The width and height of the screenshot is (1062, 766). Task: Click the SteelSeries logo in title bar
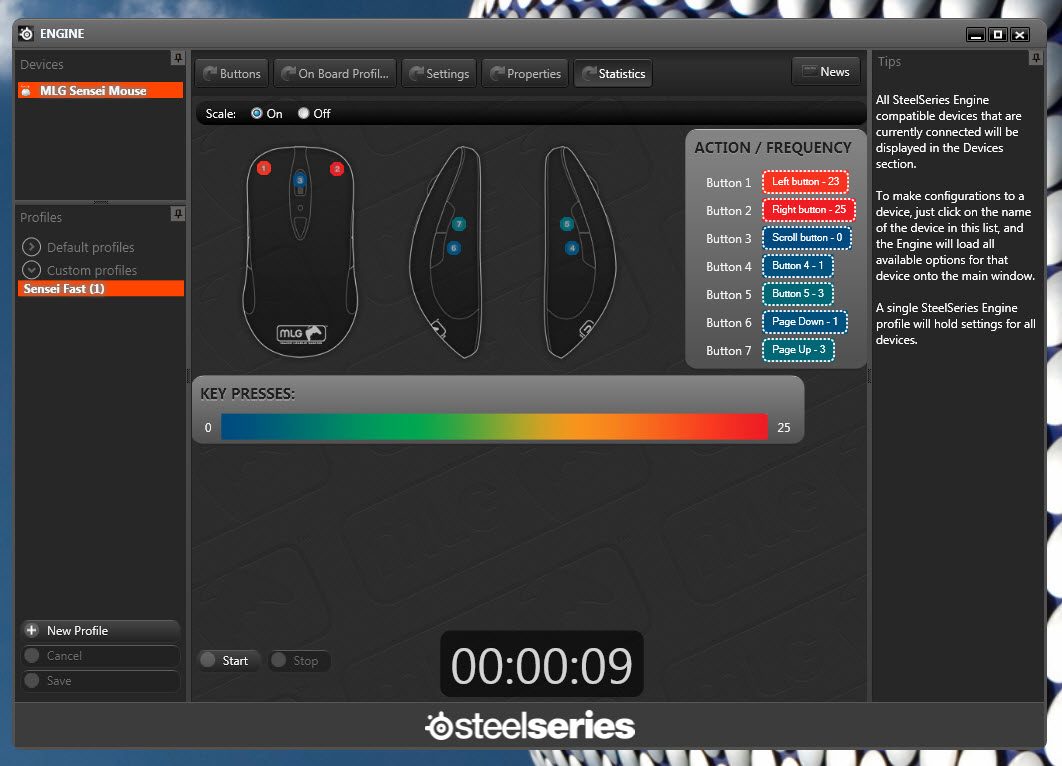click(x=26, y=33)
